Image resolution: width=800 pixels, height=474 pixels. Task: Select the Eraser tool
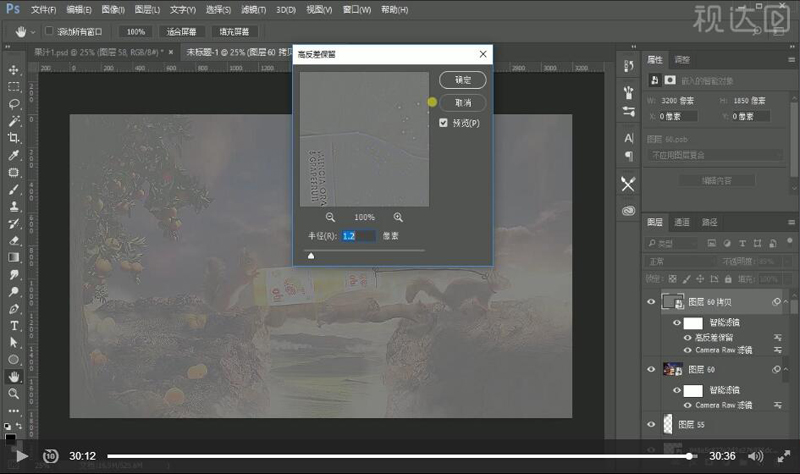tap(14, 240)
